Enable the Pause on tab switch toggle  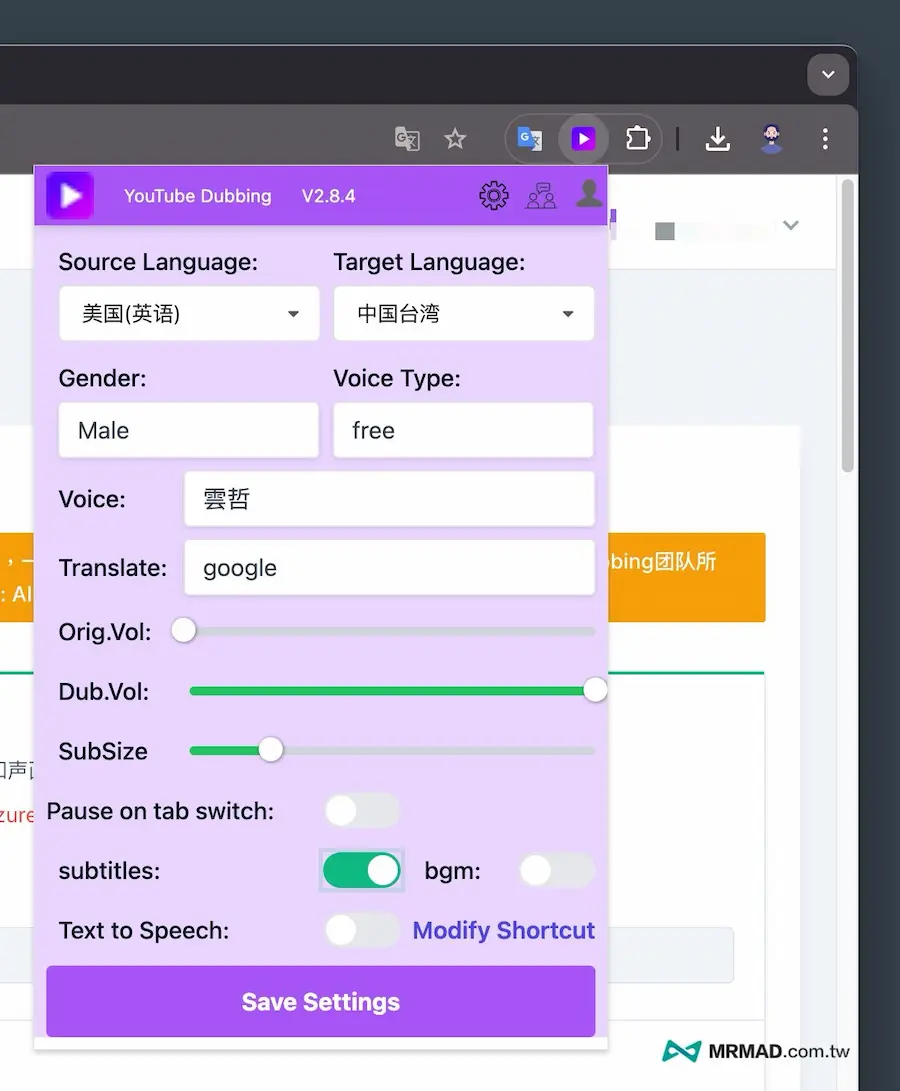(361, 811)
